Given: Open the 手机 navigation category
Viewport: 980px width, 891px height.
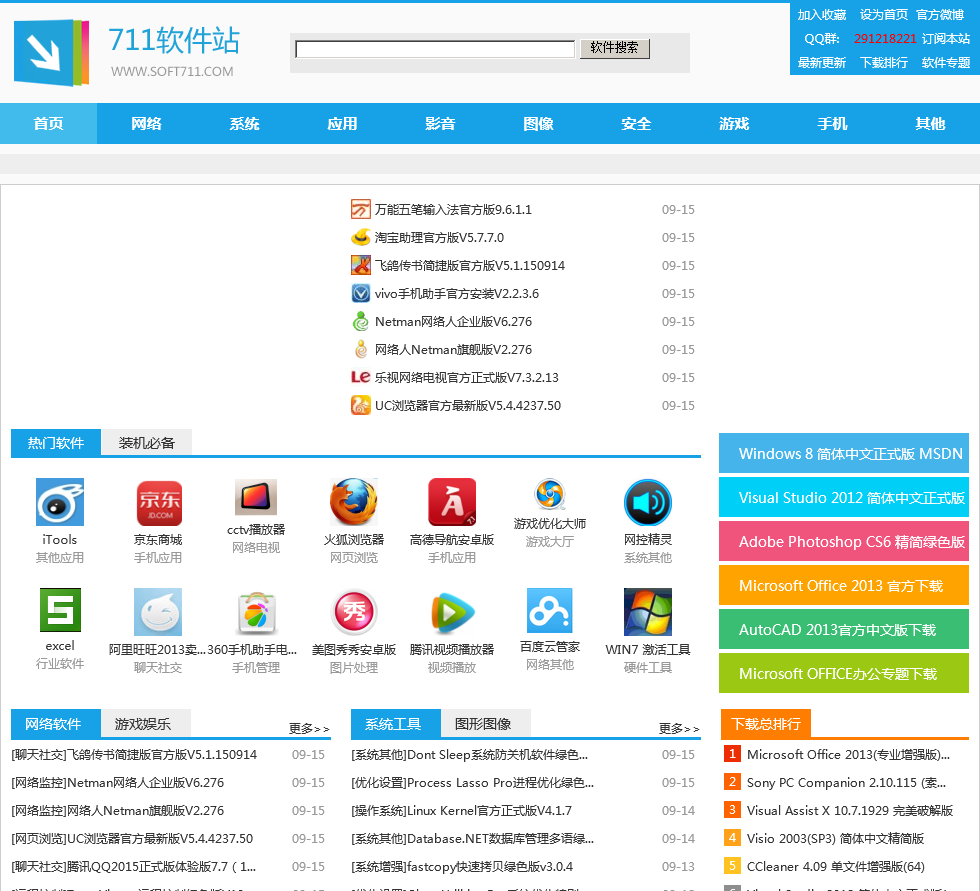Looking at the screenshot, I should click(x=832, y=124).
